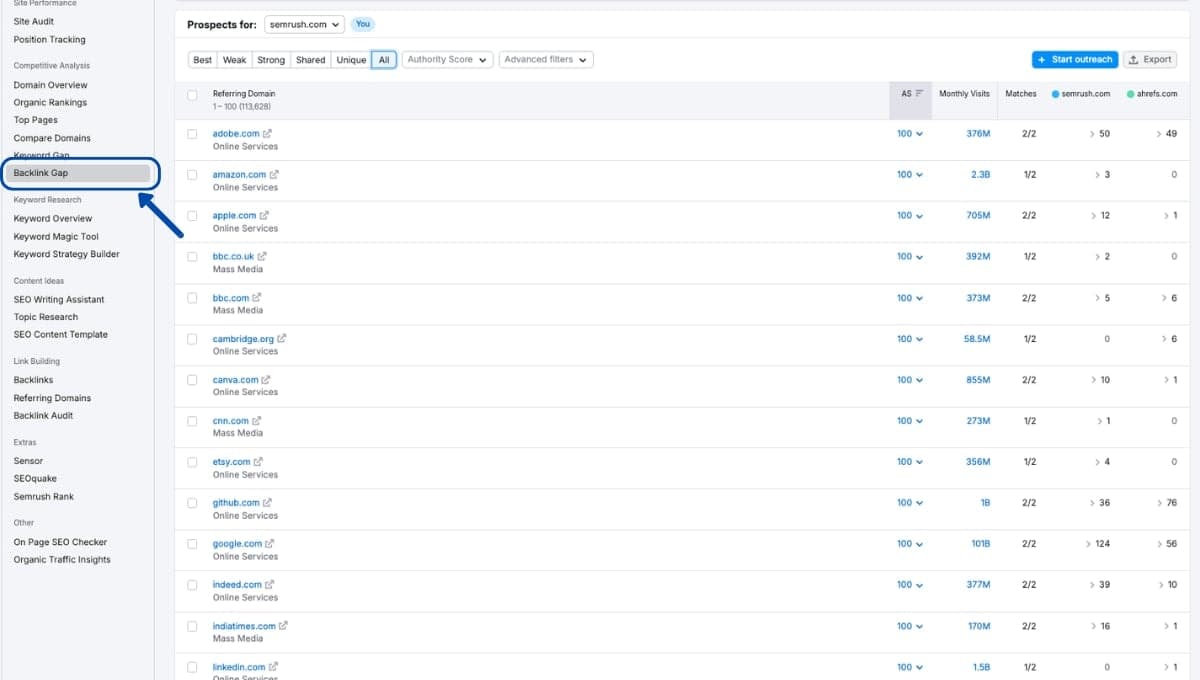Check the adobe.com row checkbox
The width and height of the screenshot is (1200, 680).
192,134
